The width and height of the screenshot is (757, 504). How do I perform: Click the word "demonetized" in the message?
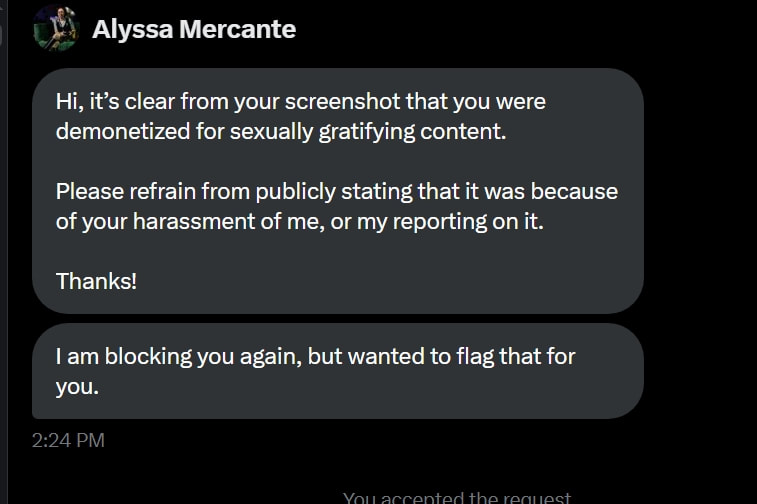tap(123, 131)
